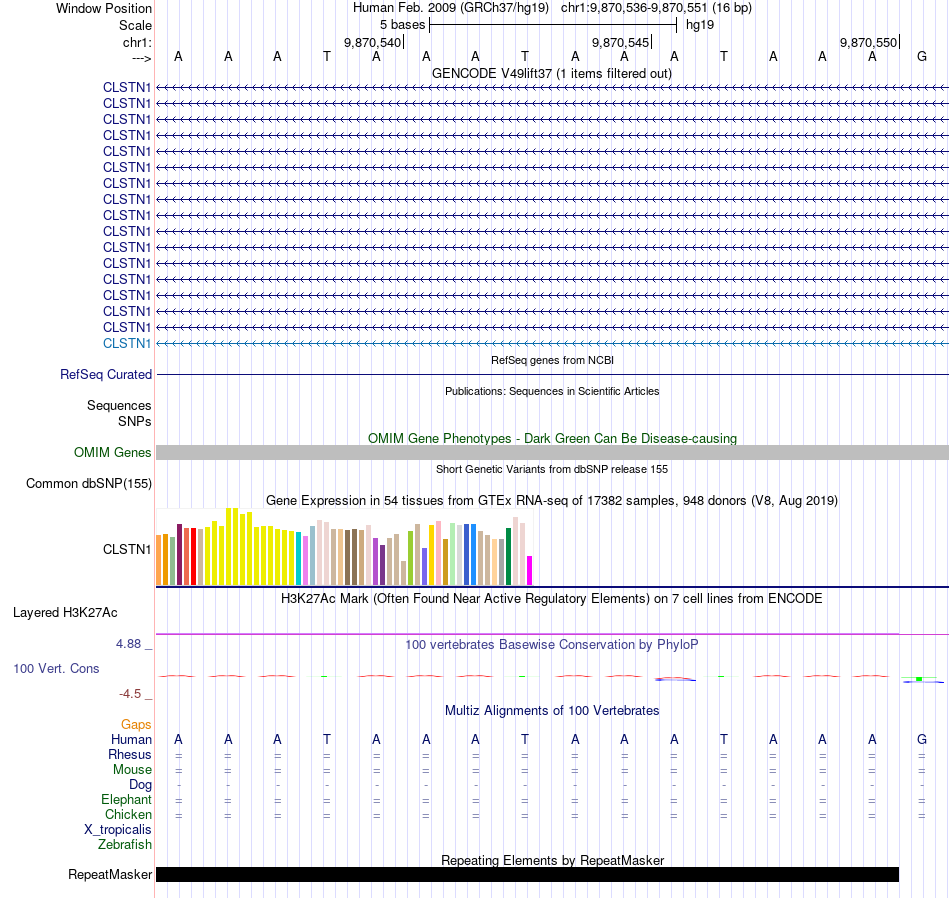The height and width of the screenshot is (898, 950).
Task: Click the G base in the top sequence row
Action: (922, 56)
